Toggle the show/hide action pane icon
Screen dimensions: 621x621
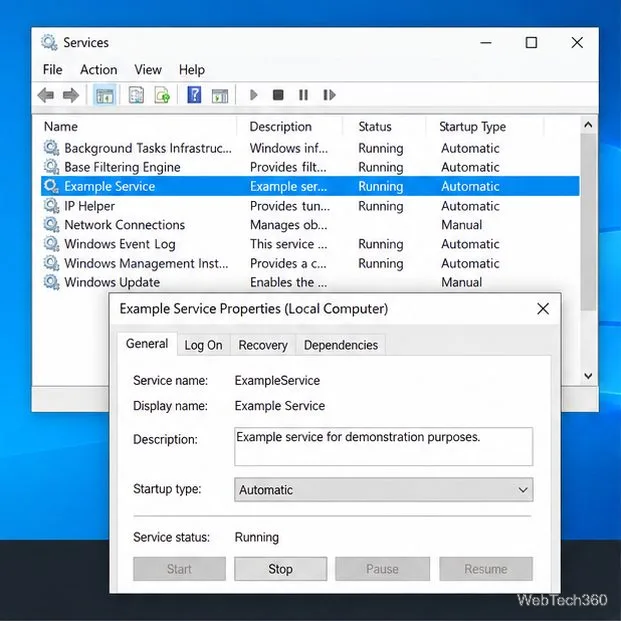click(220, 95)
